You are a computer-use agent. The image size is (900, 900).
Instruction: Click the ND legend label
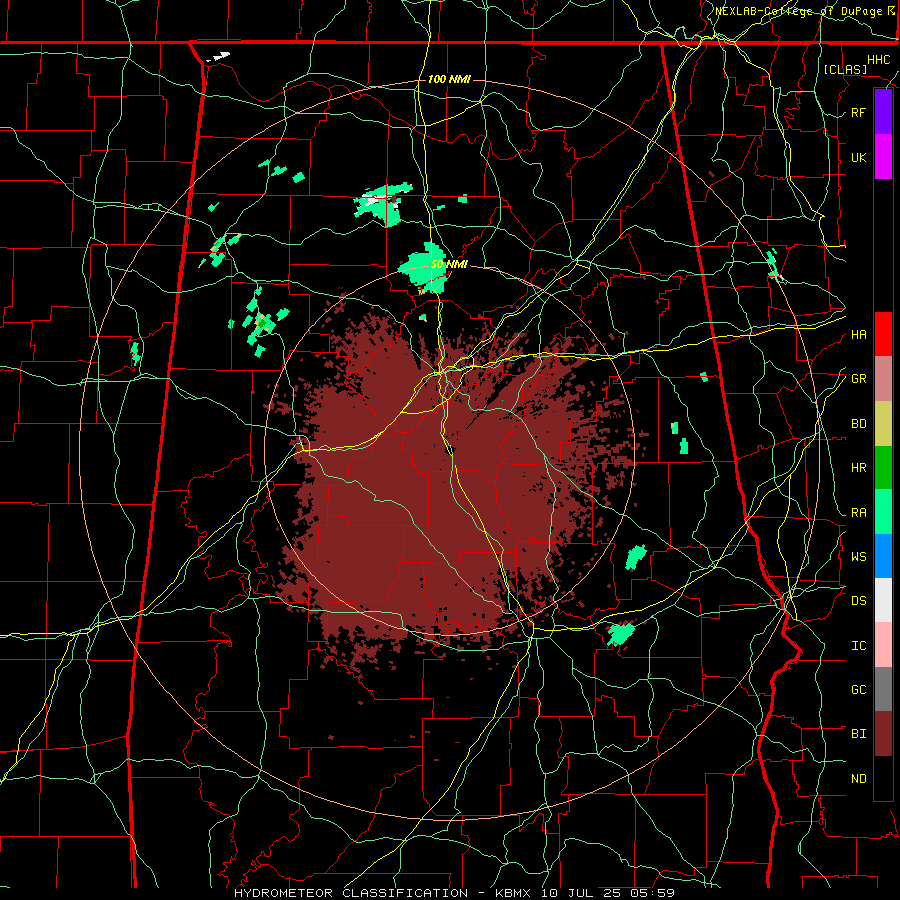(858, 779)
